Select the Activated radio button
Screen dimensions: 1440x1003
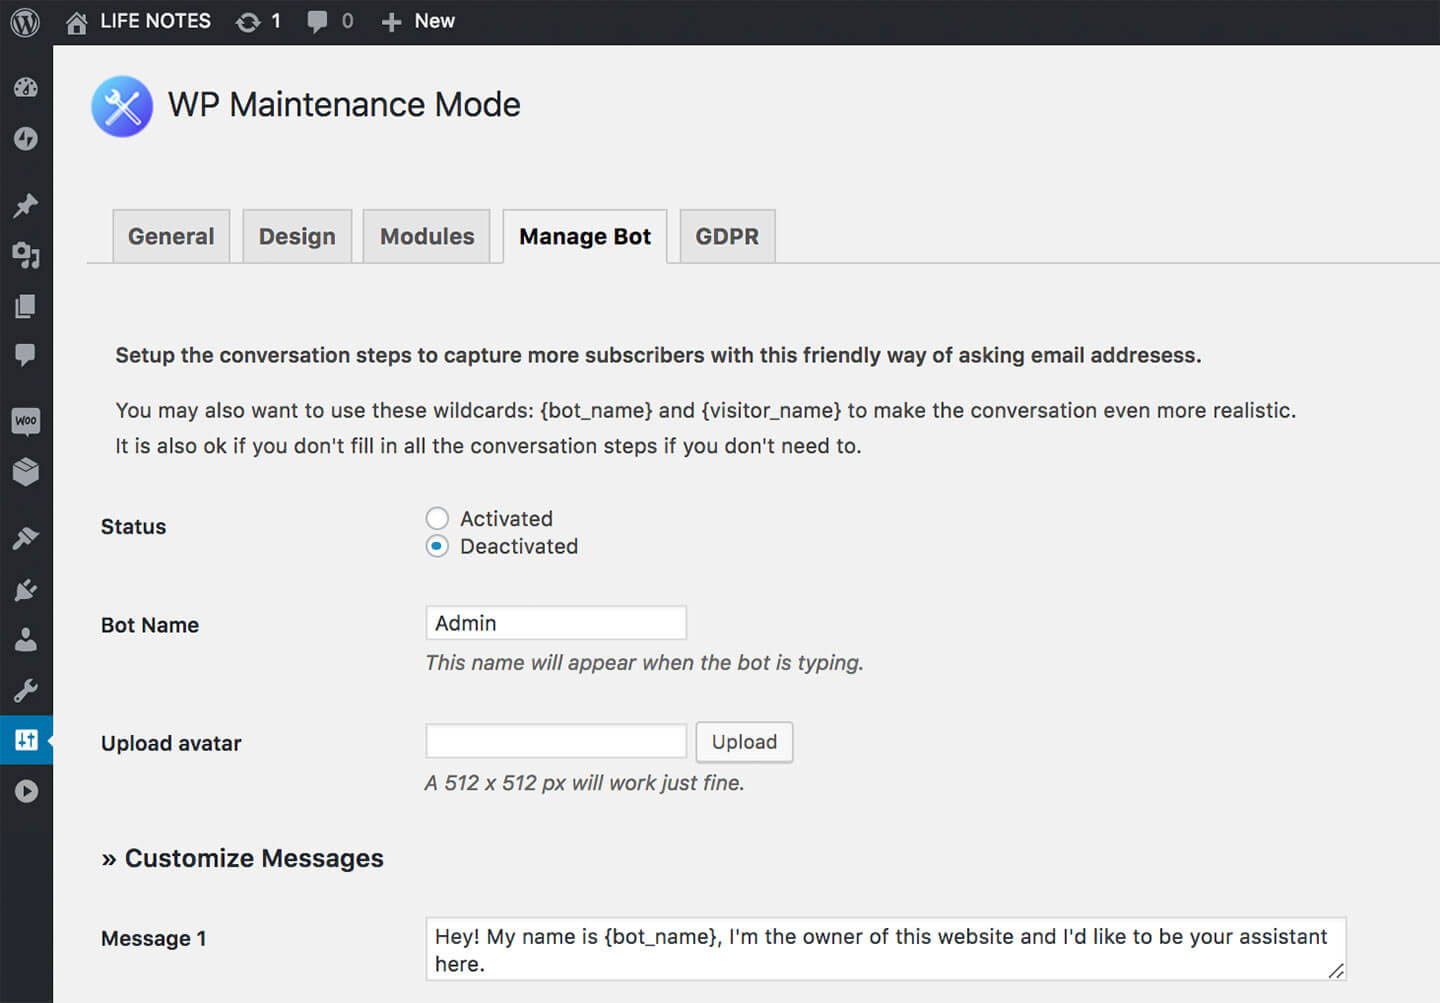(437, 518)
